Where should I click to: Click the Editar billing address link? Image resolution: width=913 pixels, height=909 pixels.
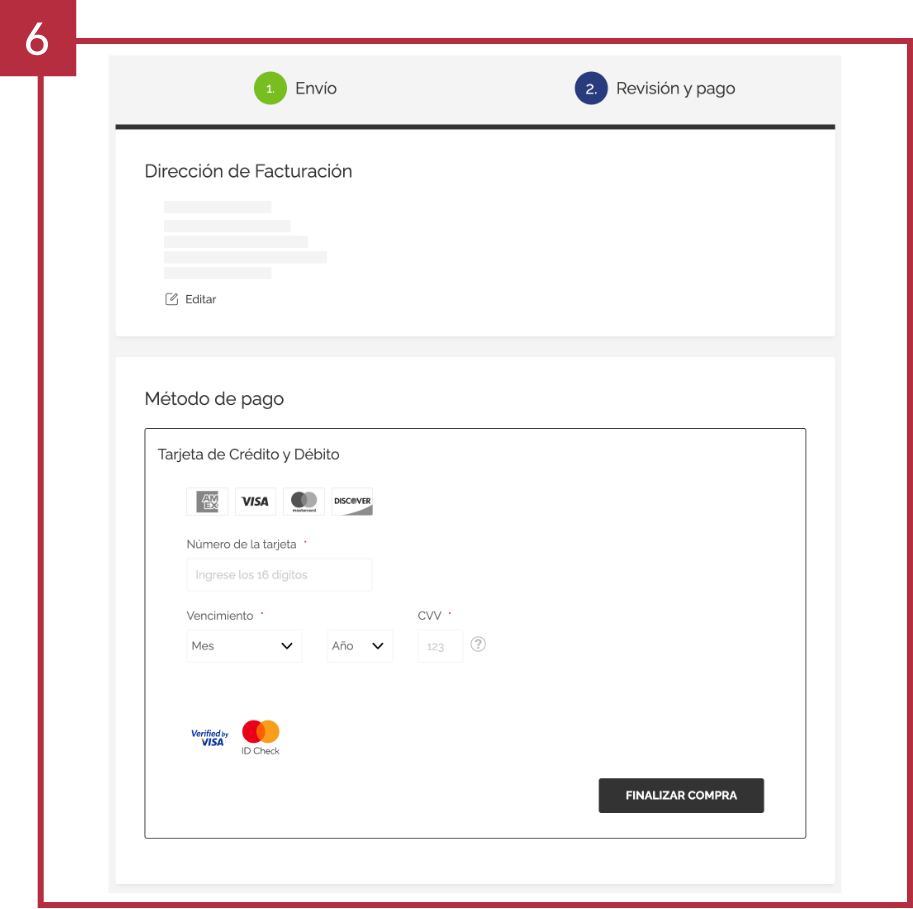(200, 299)
